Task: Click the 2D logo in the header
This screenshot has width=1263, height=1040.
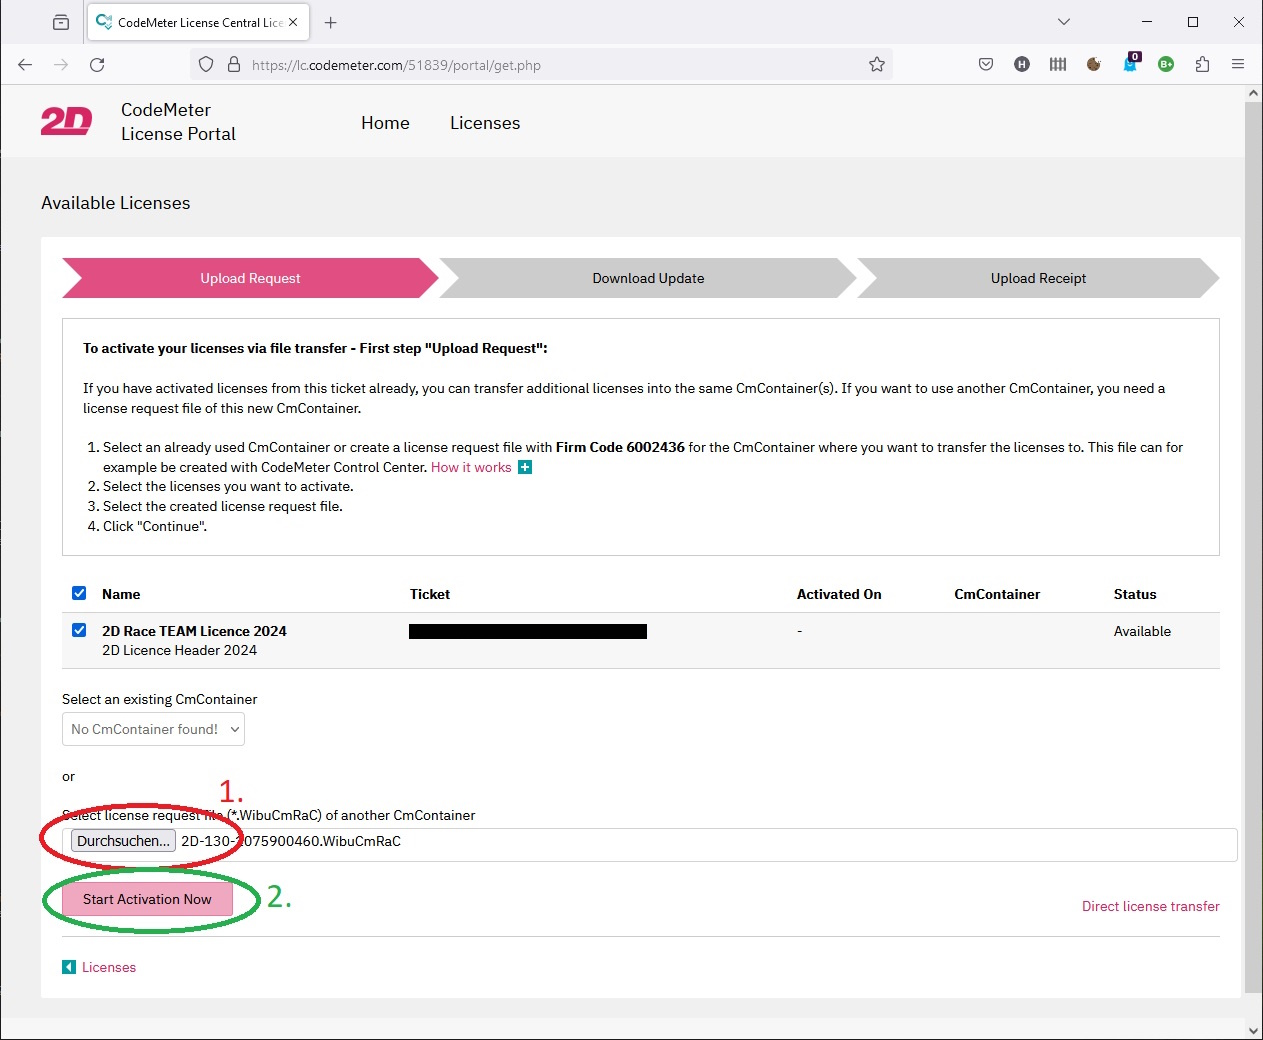Action: pos(66,122)
